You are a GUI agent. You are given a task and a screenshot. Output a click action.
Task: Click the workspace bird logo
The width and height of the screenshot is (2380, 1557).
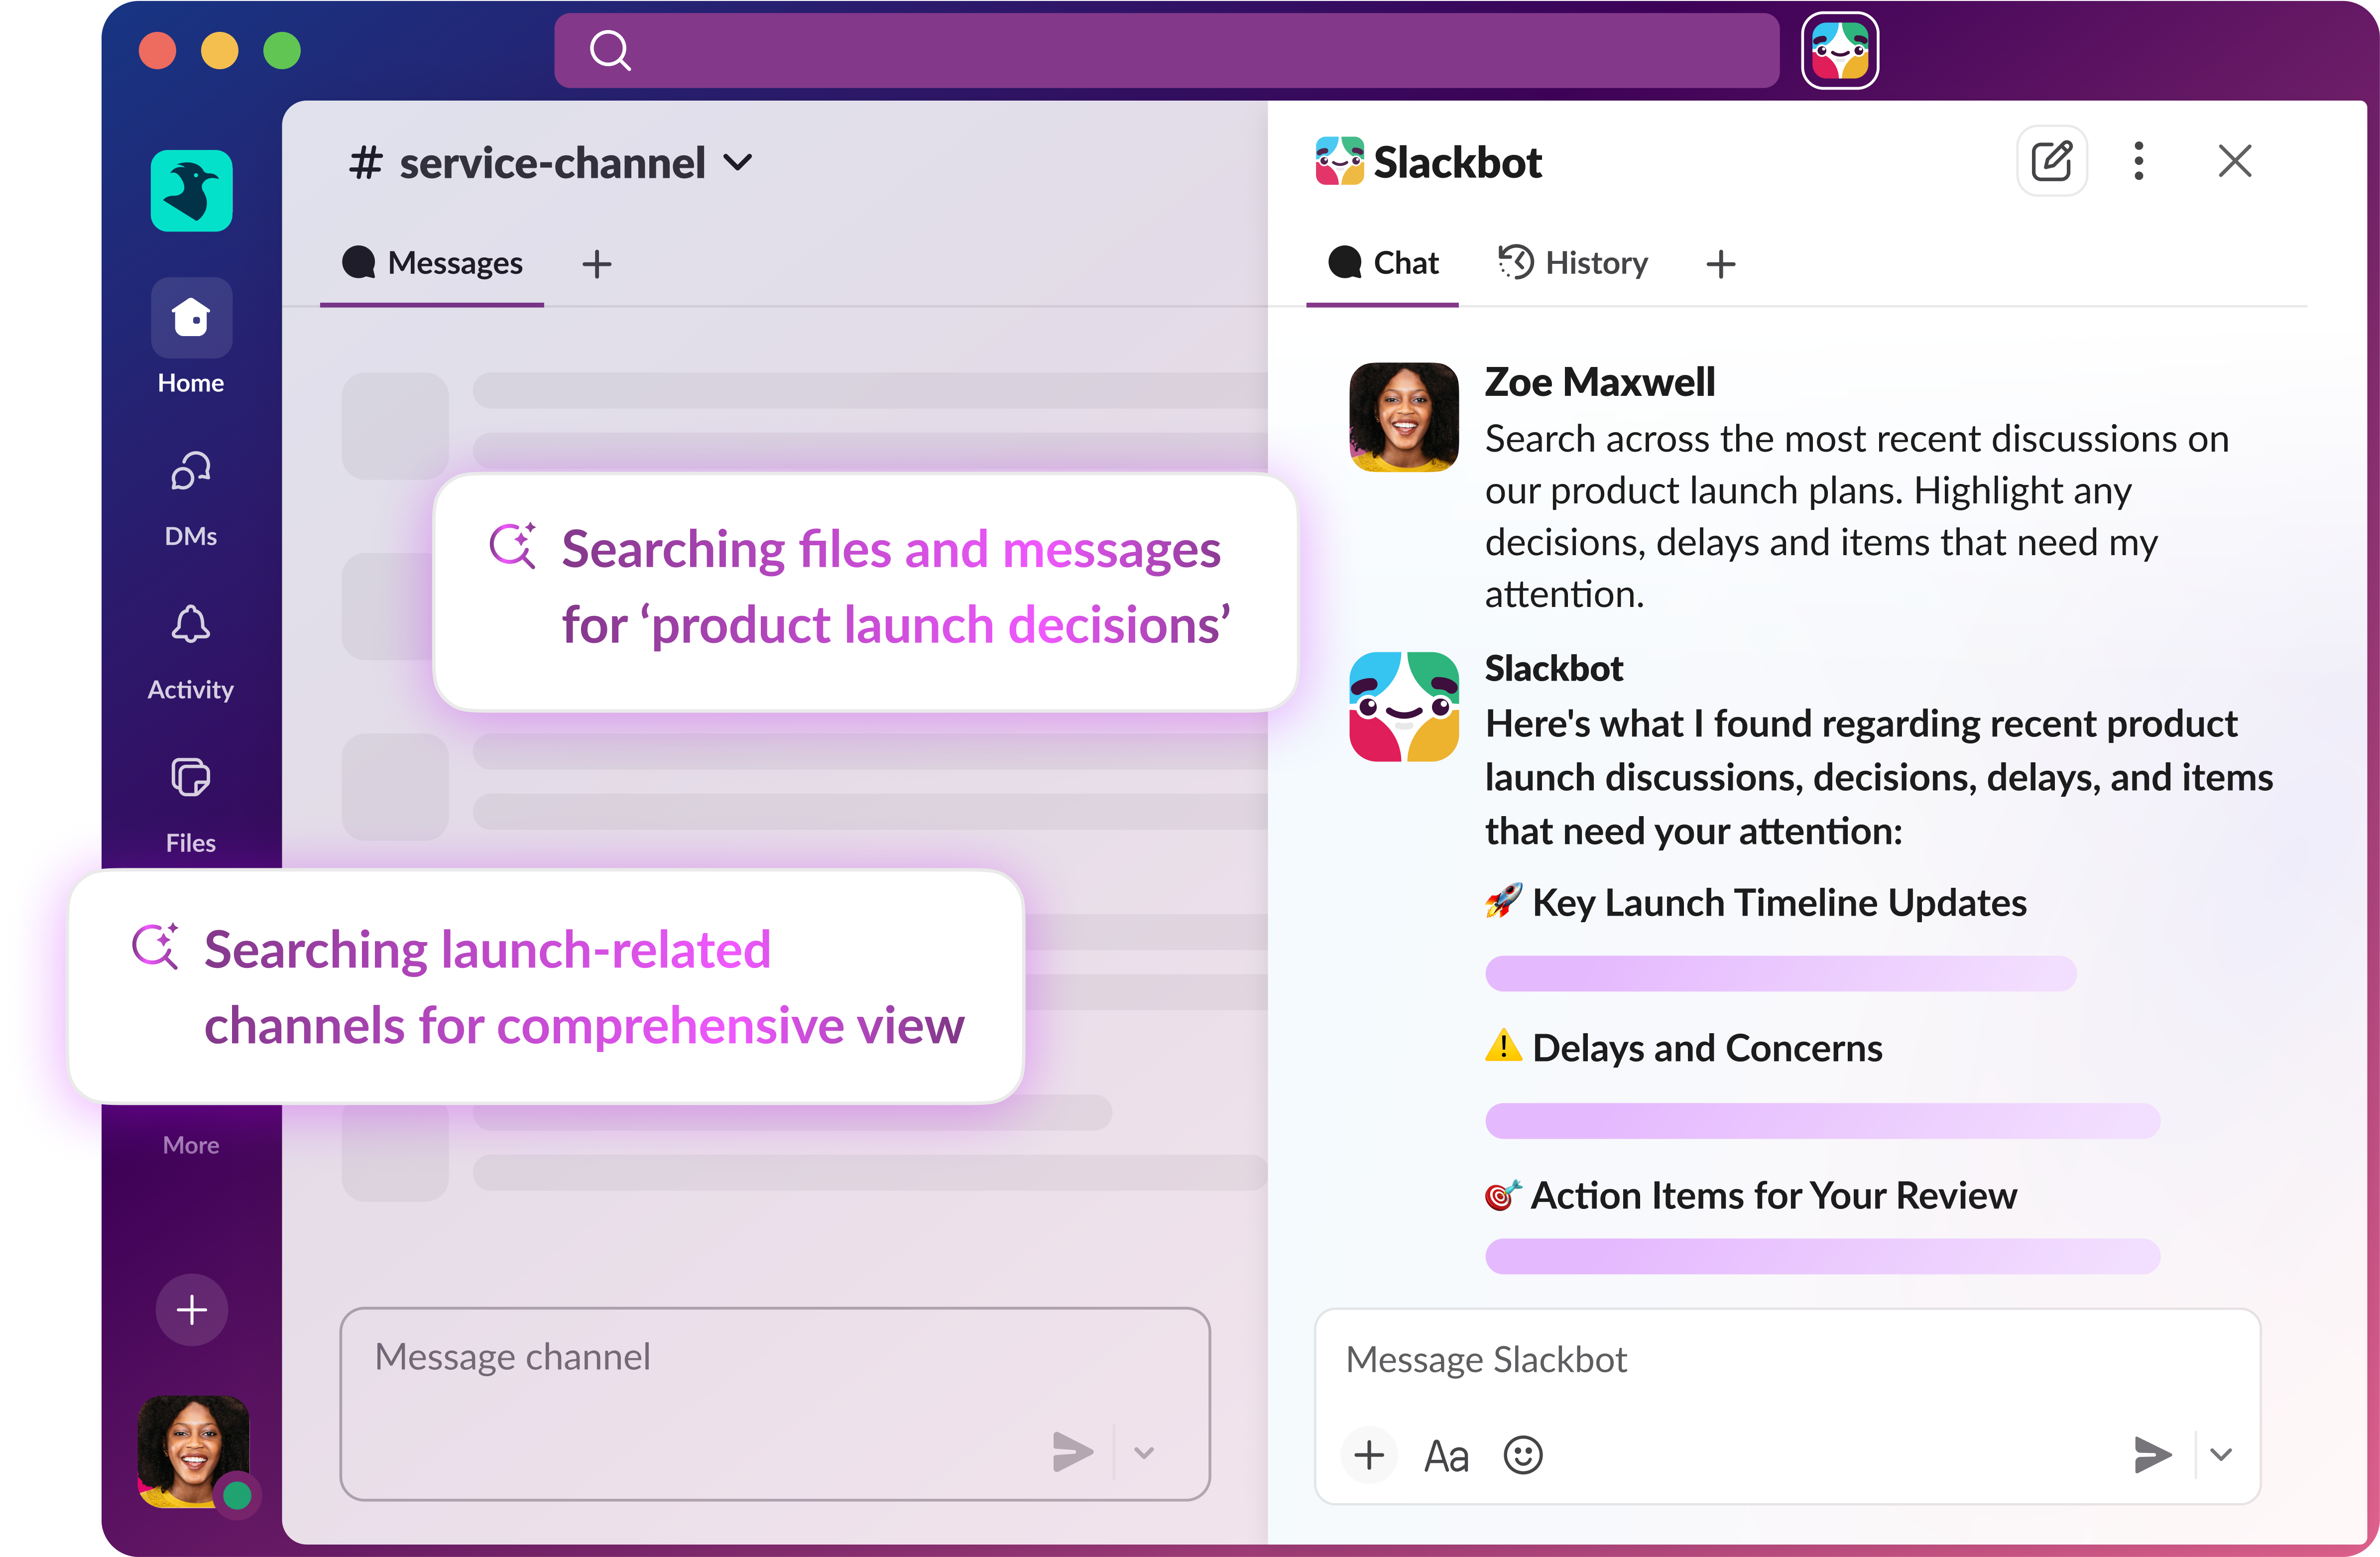pyautogui.click(x=190, y=190)
